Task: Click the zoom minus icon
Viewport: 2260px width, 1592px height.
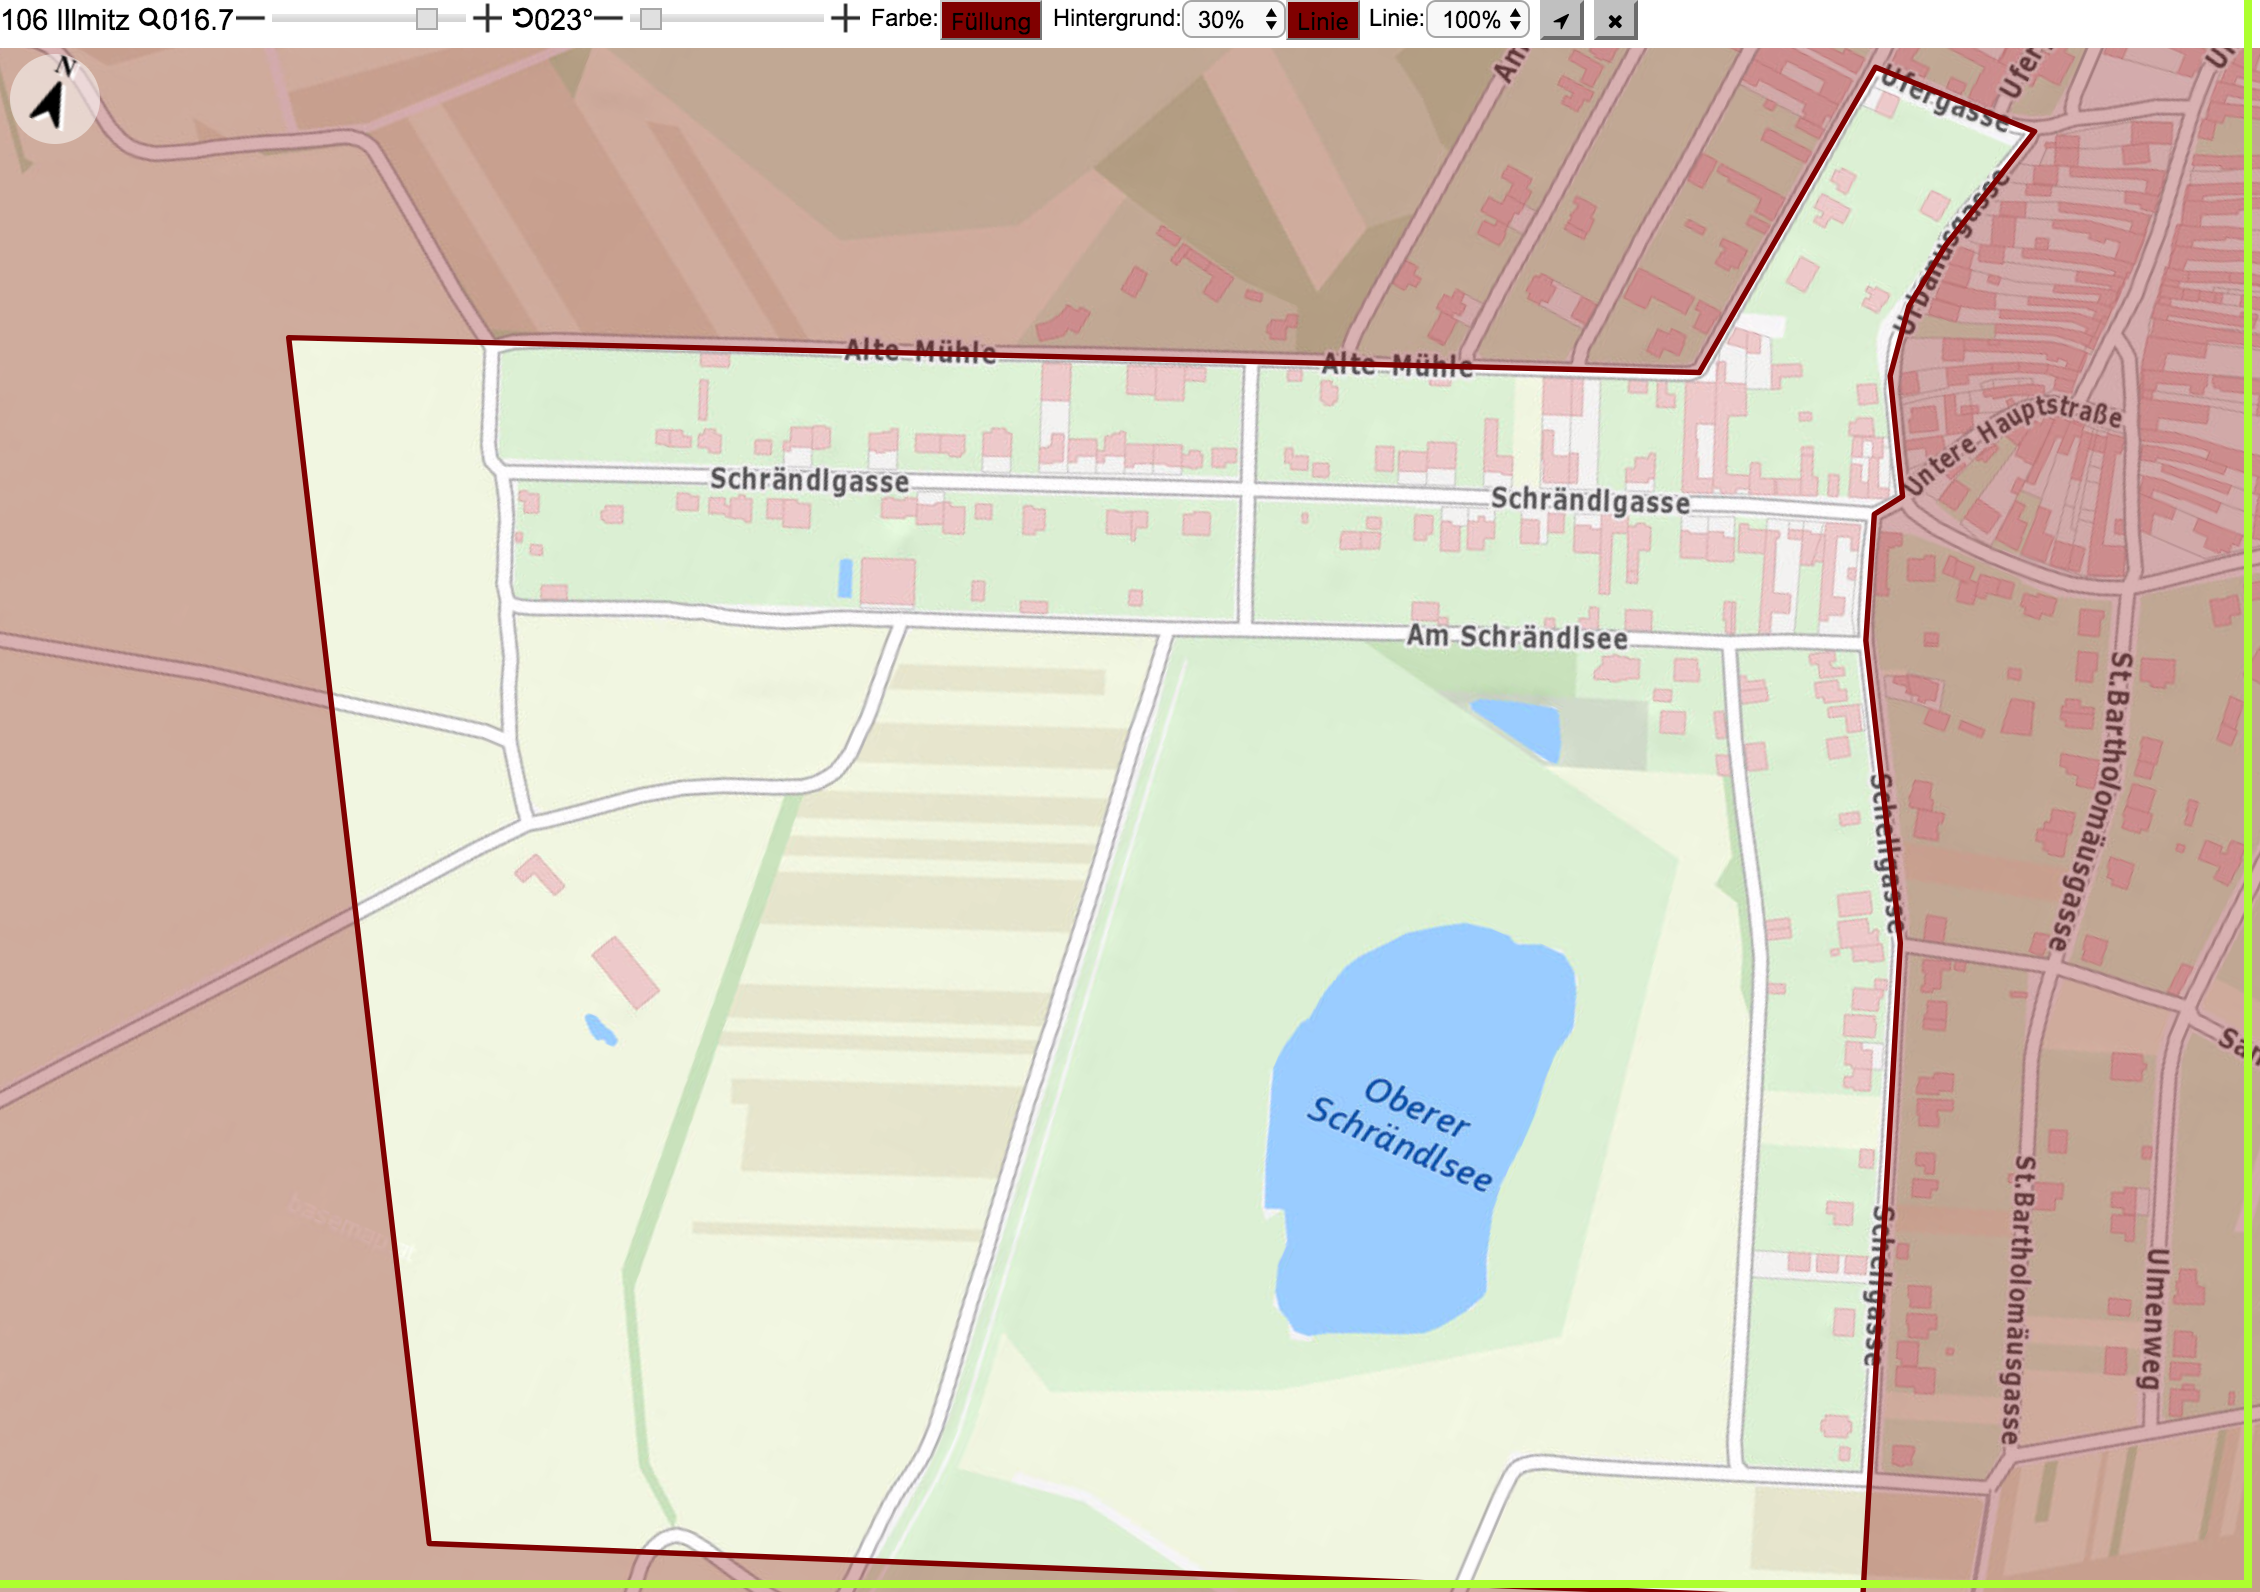Action: pyautogui.click(x=251, y=19)
